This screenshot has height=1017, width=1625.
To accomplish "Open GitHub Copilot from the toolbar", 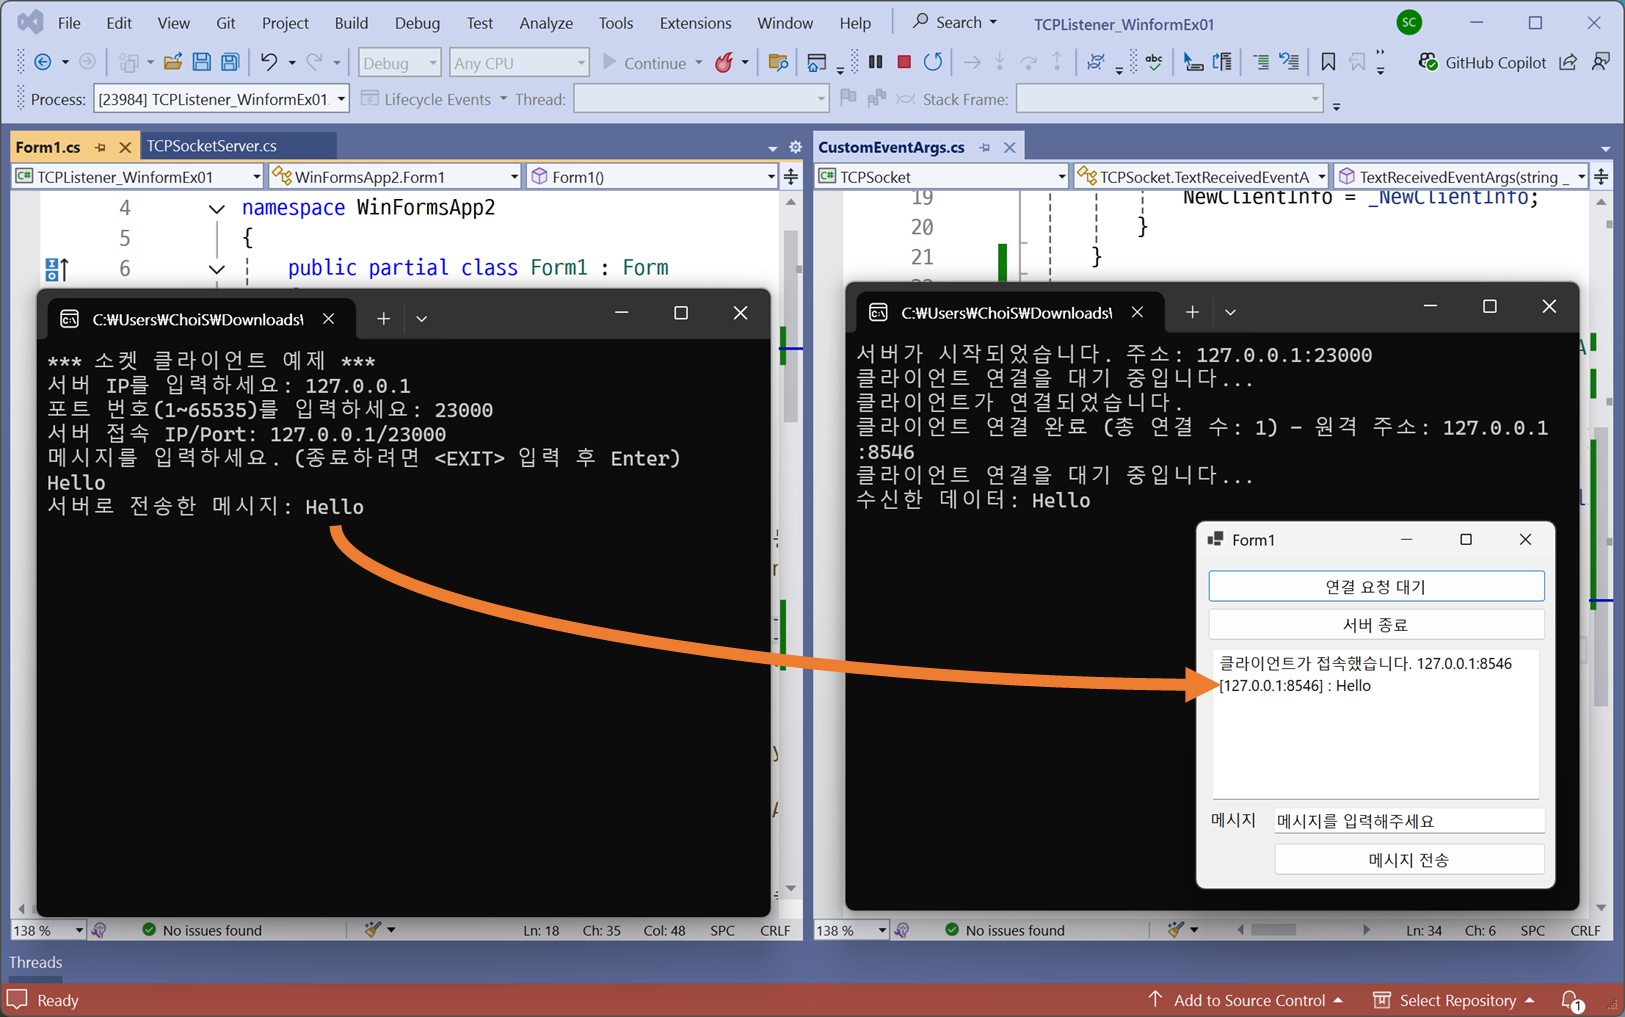I will (x=1482, y=62).
